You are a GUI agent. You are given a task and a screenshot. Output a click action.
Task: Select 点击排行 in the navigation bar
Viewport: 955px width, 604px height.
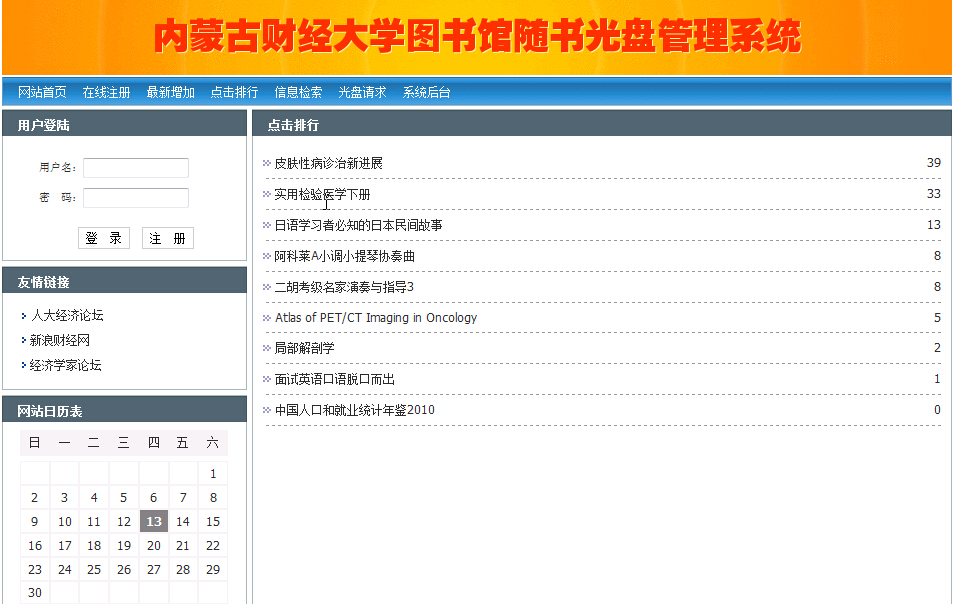coord(234,92)
